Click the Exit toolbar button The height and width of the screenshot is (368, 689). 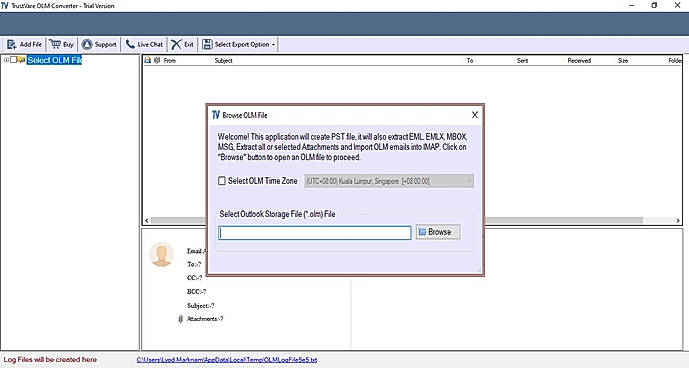183,44
